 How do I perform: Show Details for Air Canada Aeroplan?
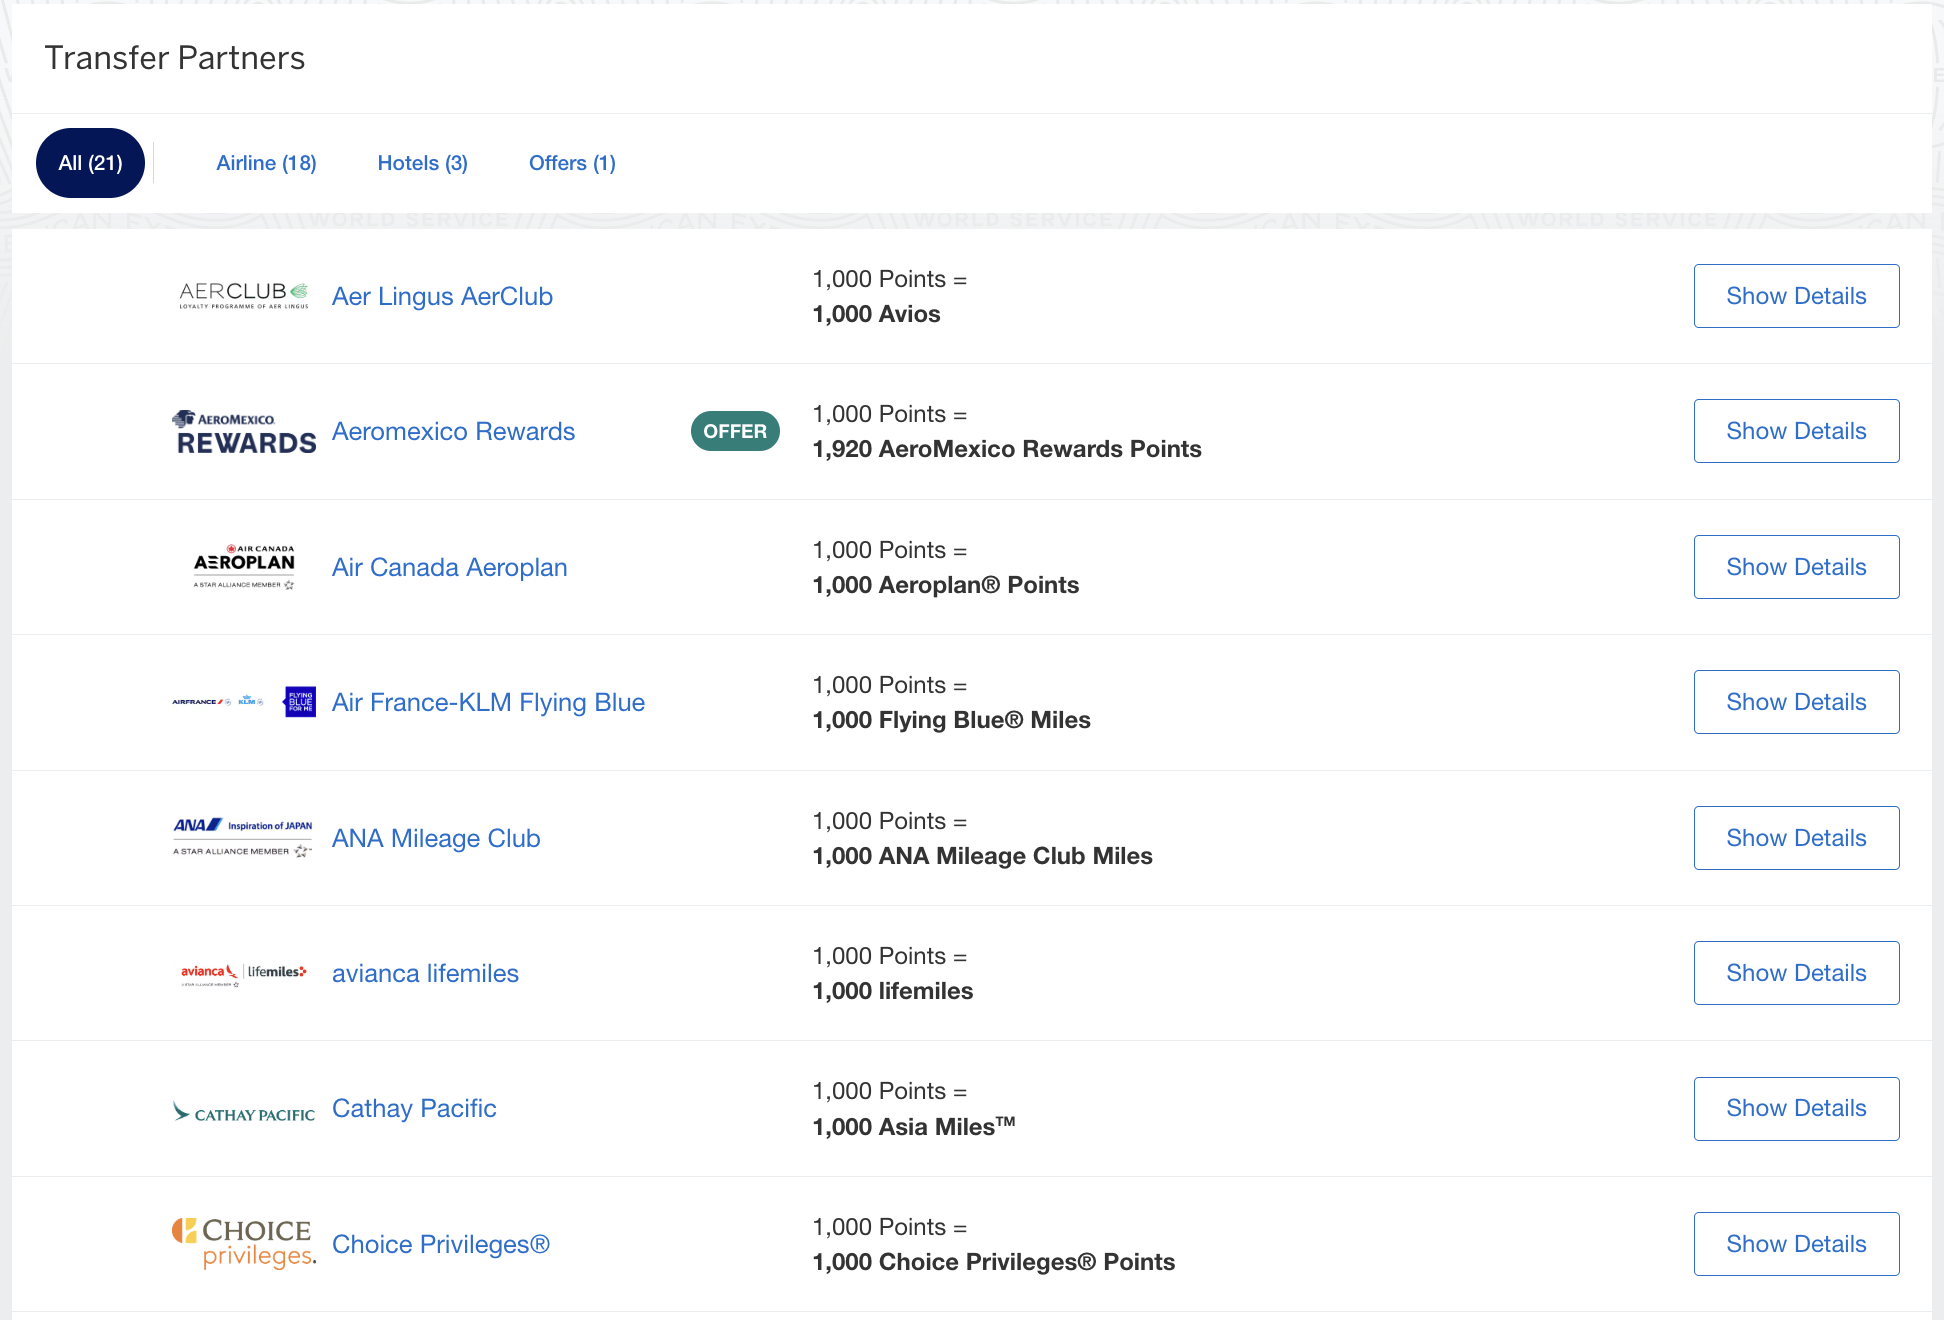coord(1795,566)
